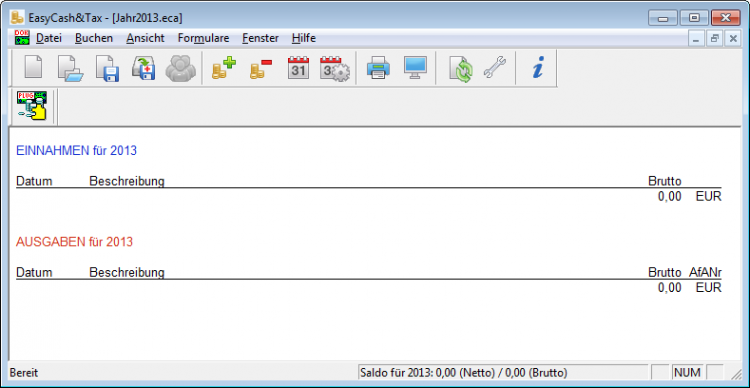The width and height of the screenshot is (750, 388).
Task: Open settings with the wrench icon
Action: [495, 68]
